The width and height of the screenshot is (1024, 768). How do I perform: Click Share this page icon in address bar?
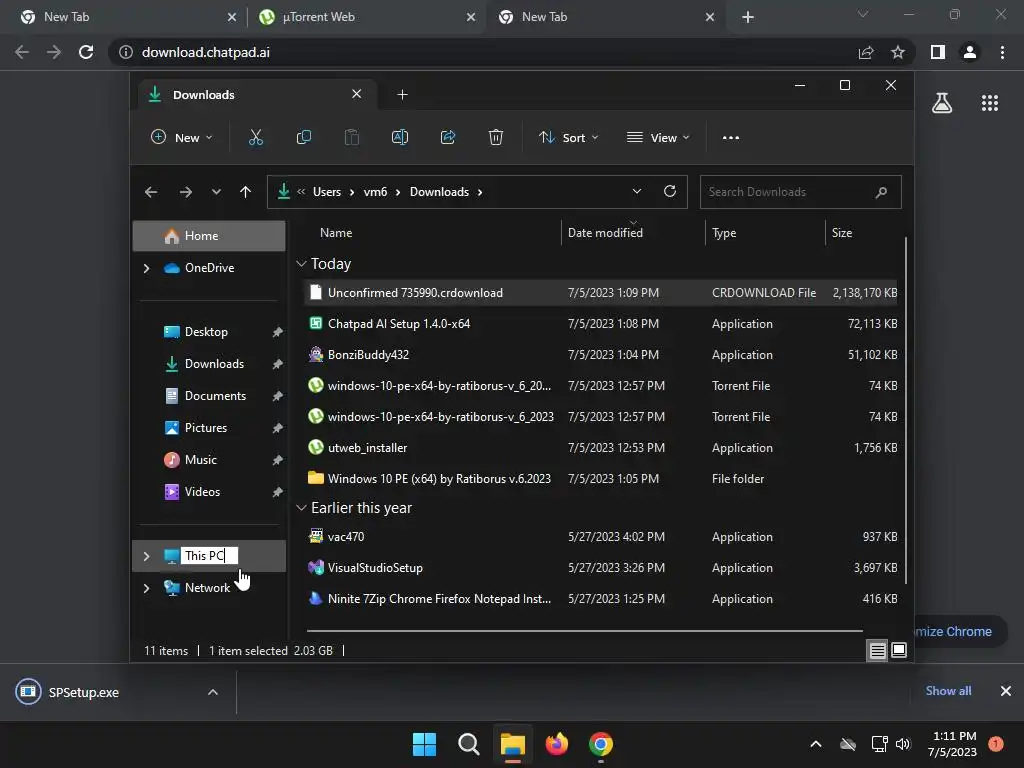(866, 52)
